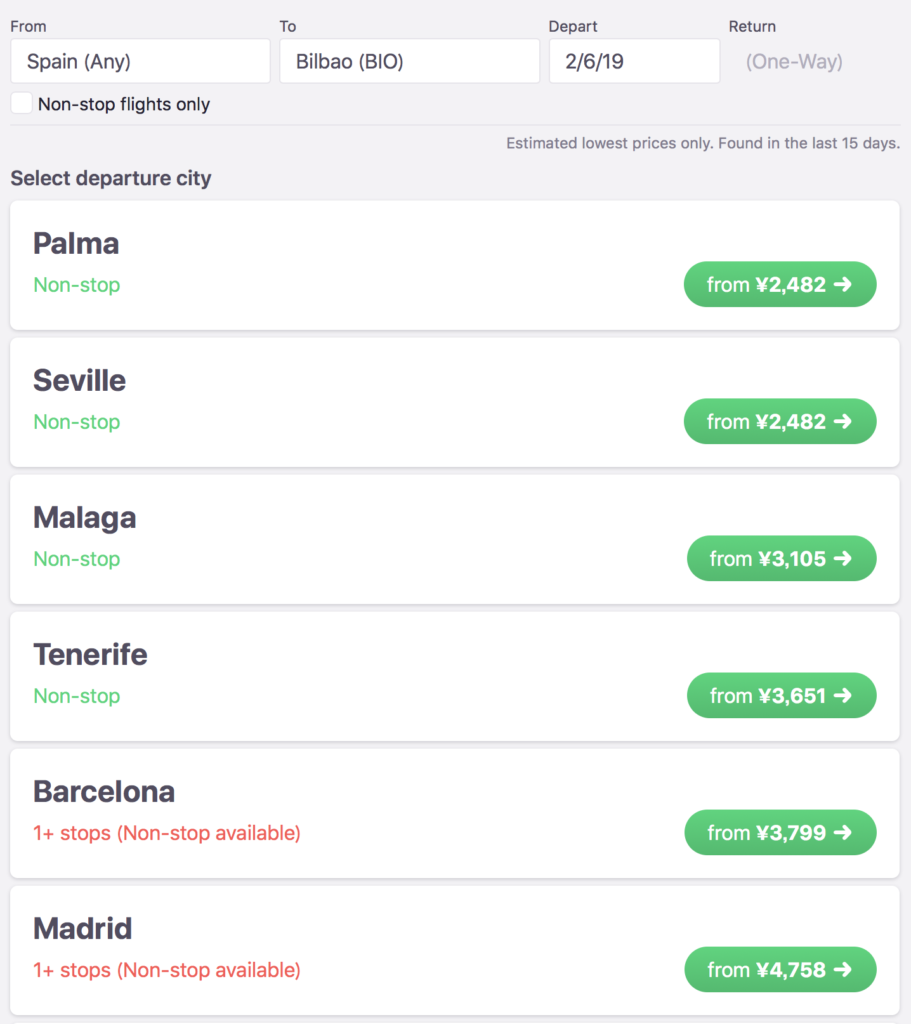Select Barcelona city heading

pyautogui.click(x=104, y=792)
